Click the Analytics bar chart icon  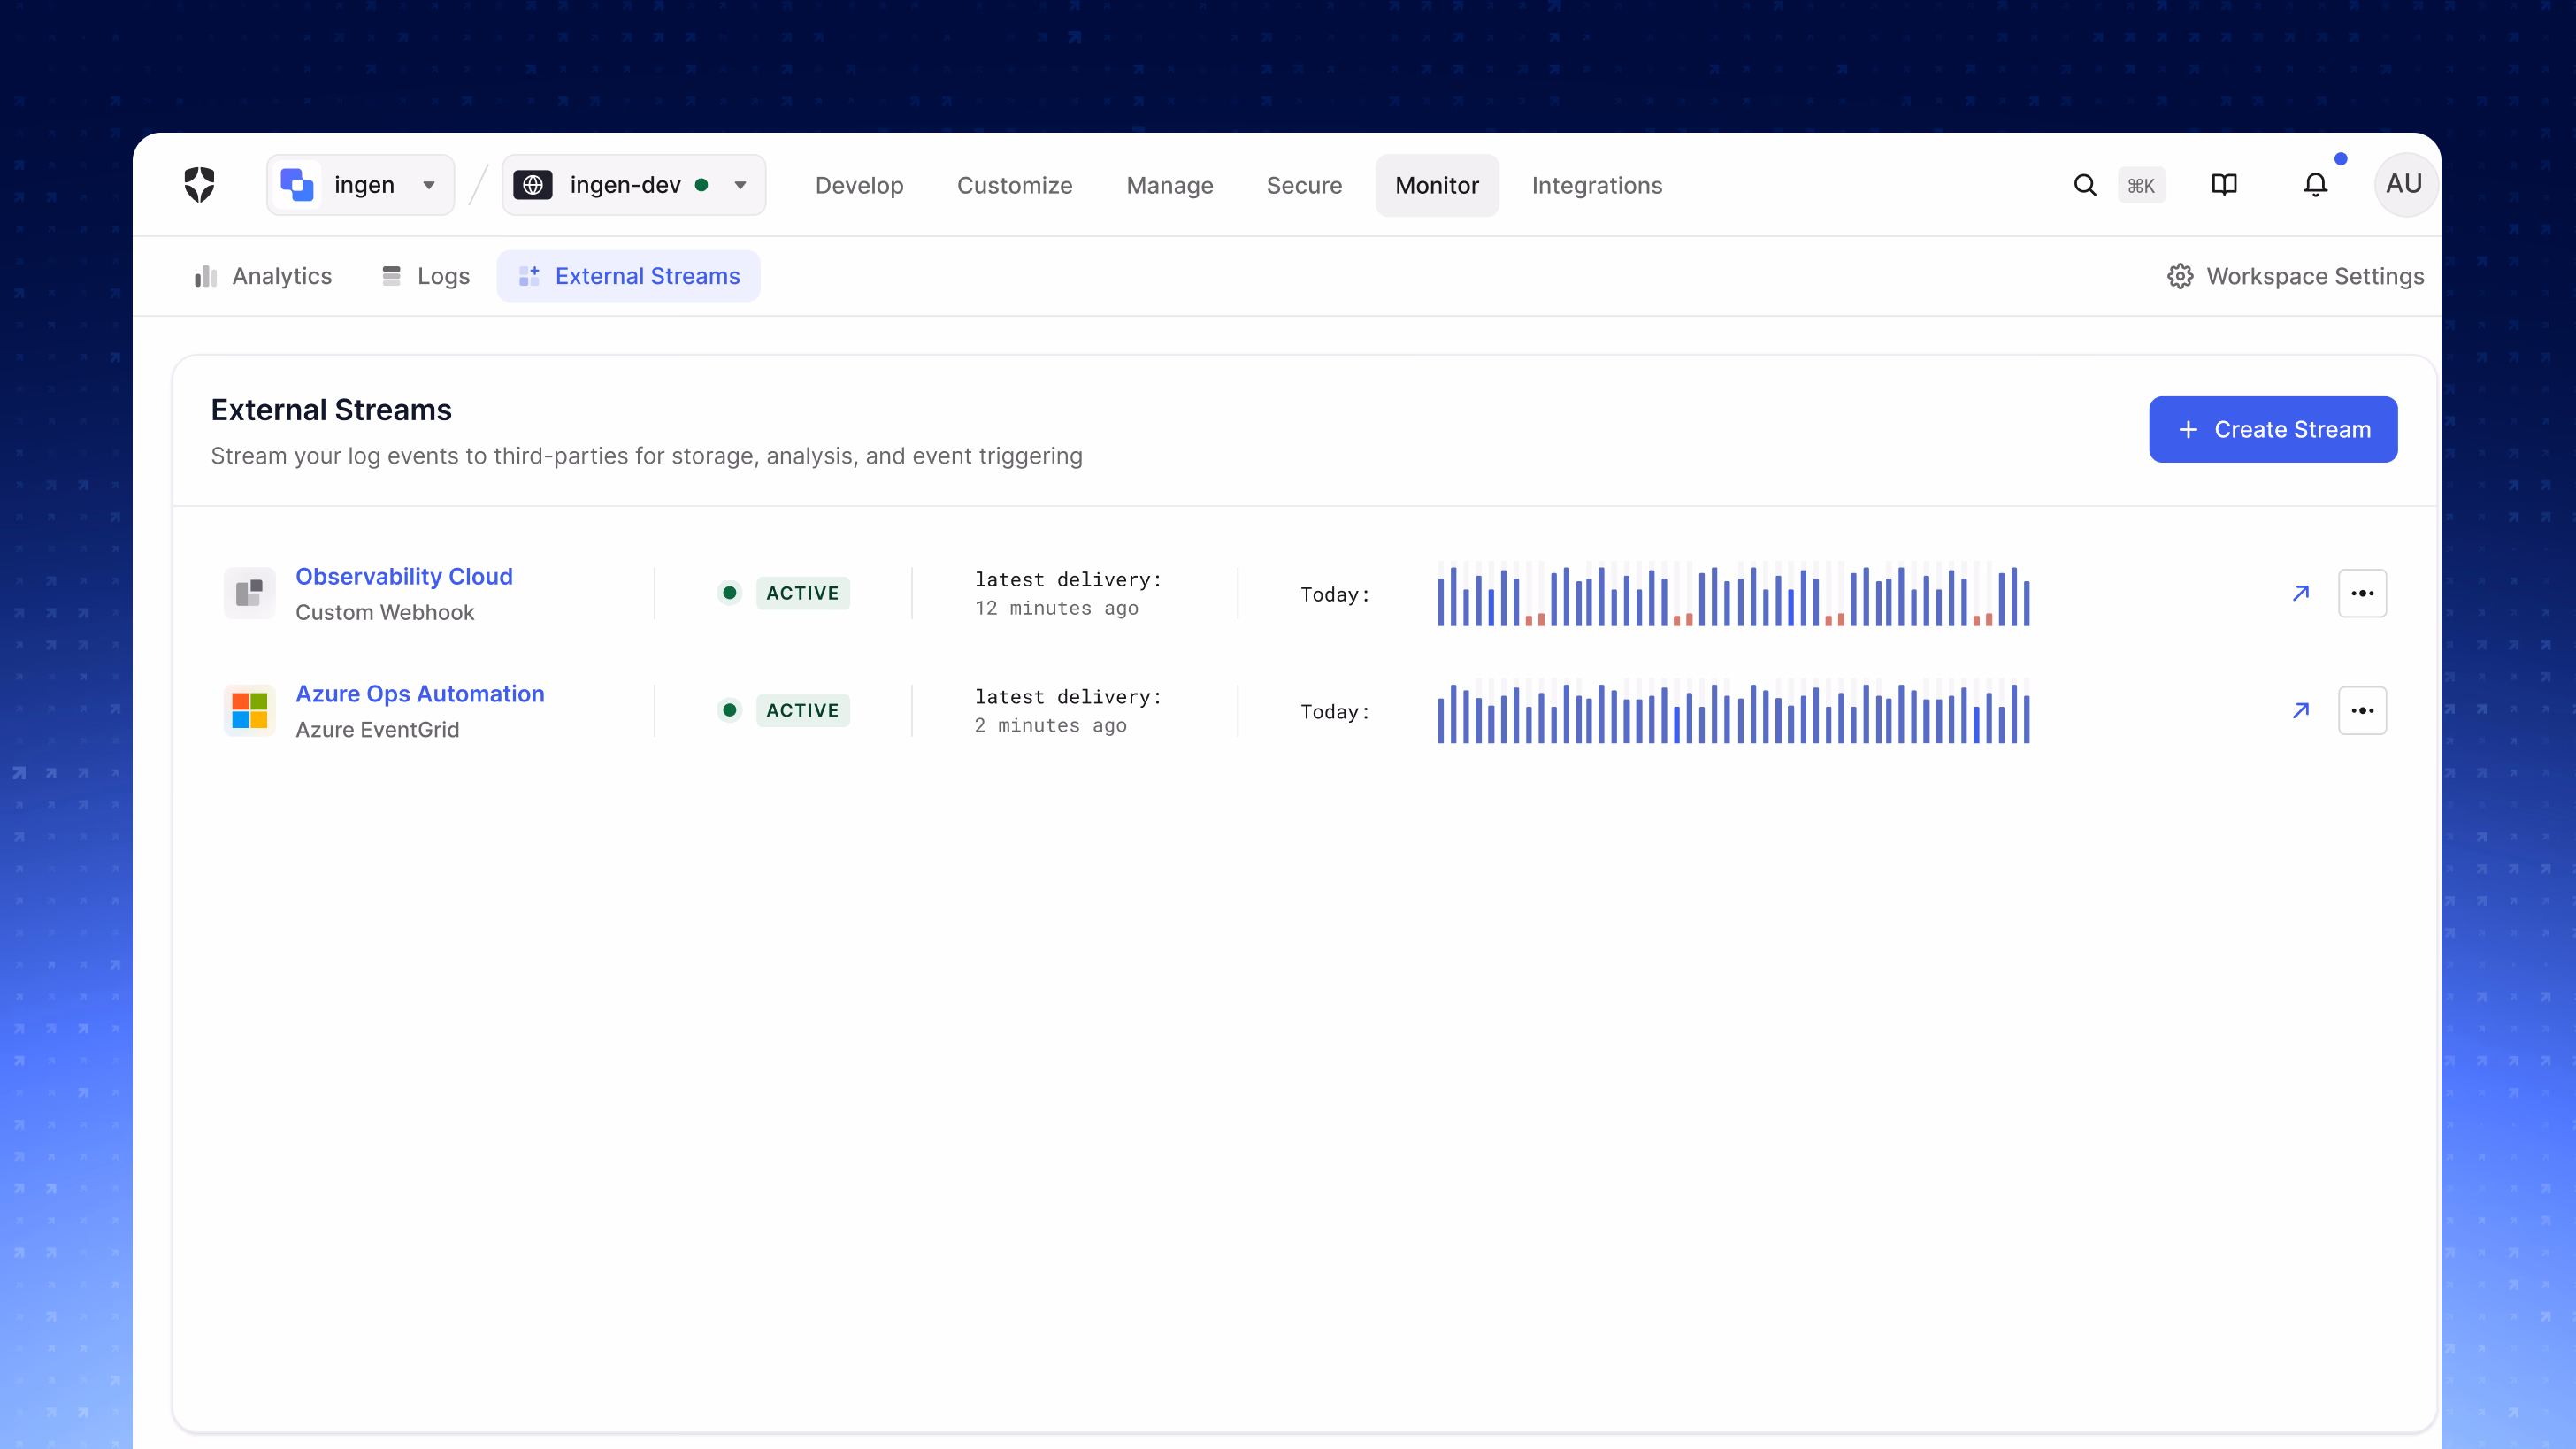206,276
